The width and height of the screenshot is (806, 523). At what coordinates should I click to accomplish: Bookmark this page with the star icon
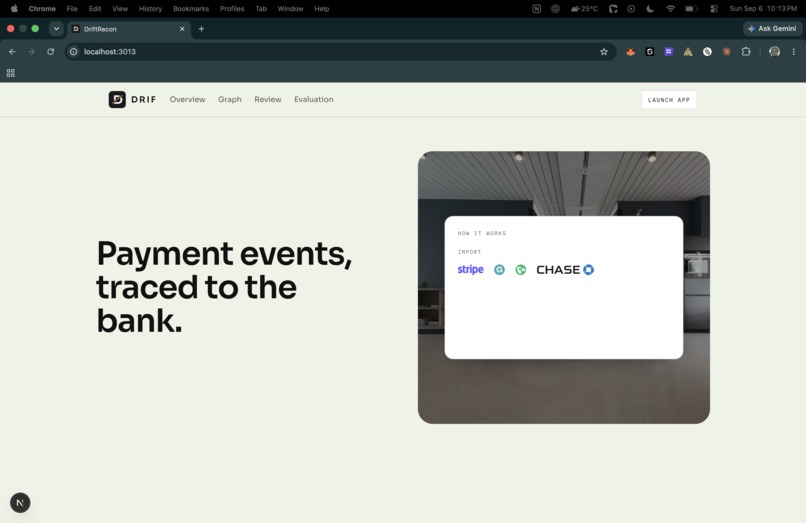[x=603, y=51]
